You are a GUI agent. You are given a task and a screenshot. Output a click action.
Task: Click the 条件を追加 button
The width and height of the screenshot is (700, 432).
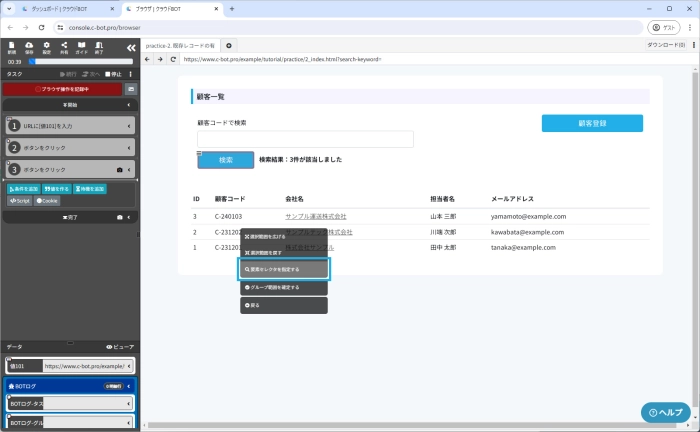(x=24, y=188)
